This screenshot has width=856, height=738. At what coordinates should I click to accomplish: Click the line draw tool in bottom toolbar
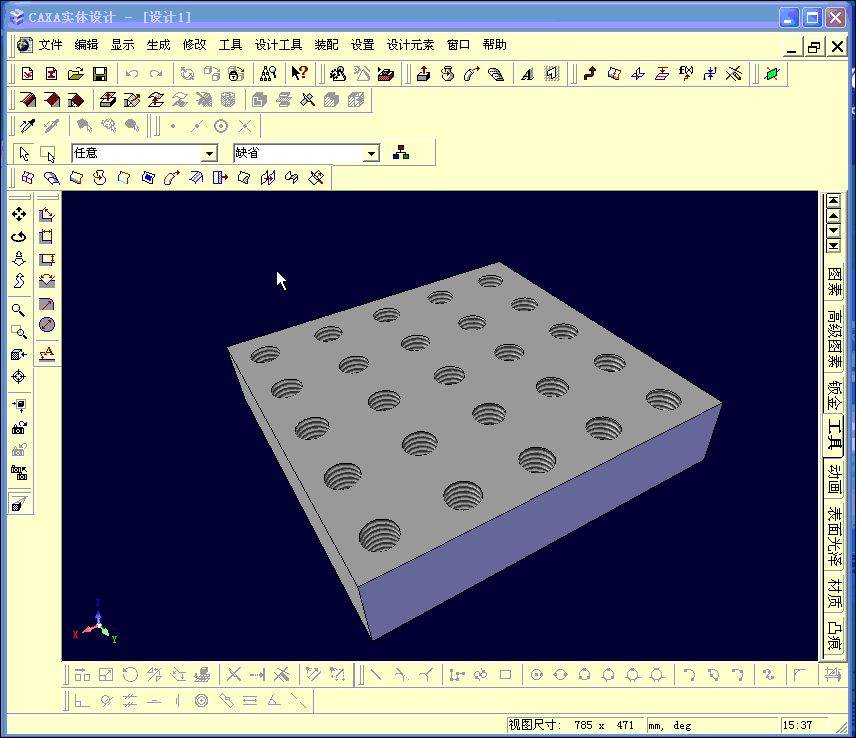[376, 675]
